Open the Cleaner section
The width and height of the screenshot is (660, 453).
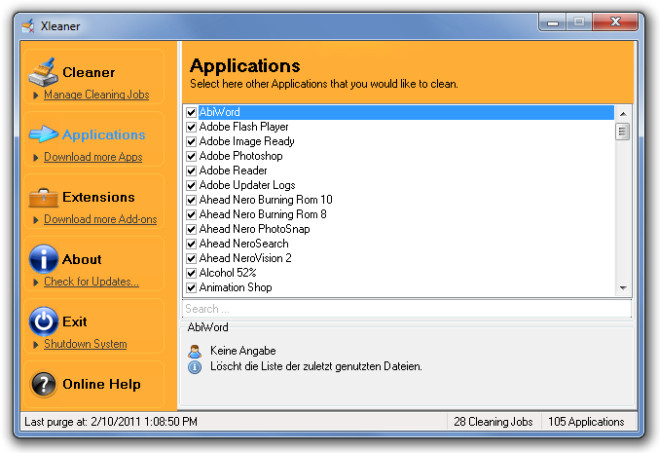pos(88,72)
